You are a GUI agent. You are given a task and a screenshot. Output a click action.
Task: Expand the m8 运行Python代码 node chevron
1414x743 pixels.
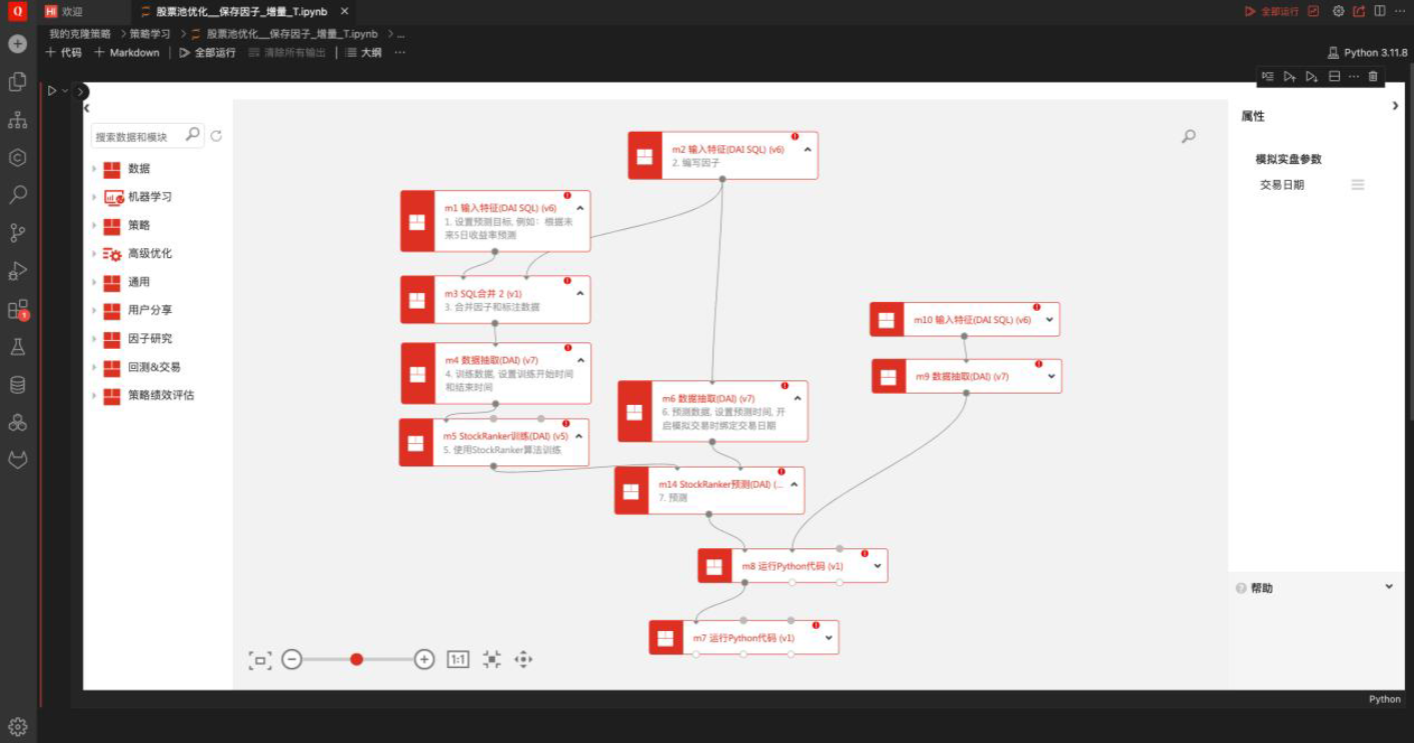(x=877, y=566)
